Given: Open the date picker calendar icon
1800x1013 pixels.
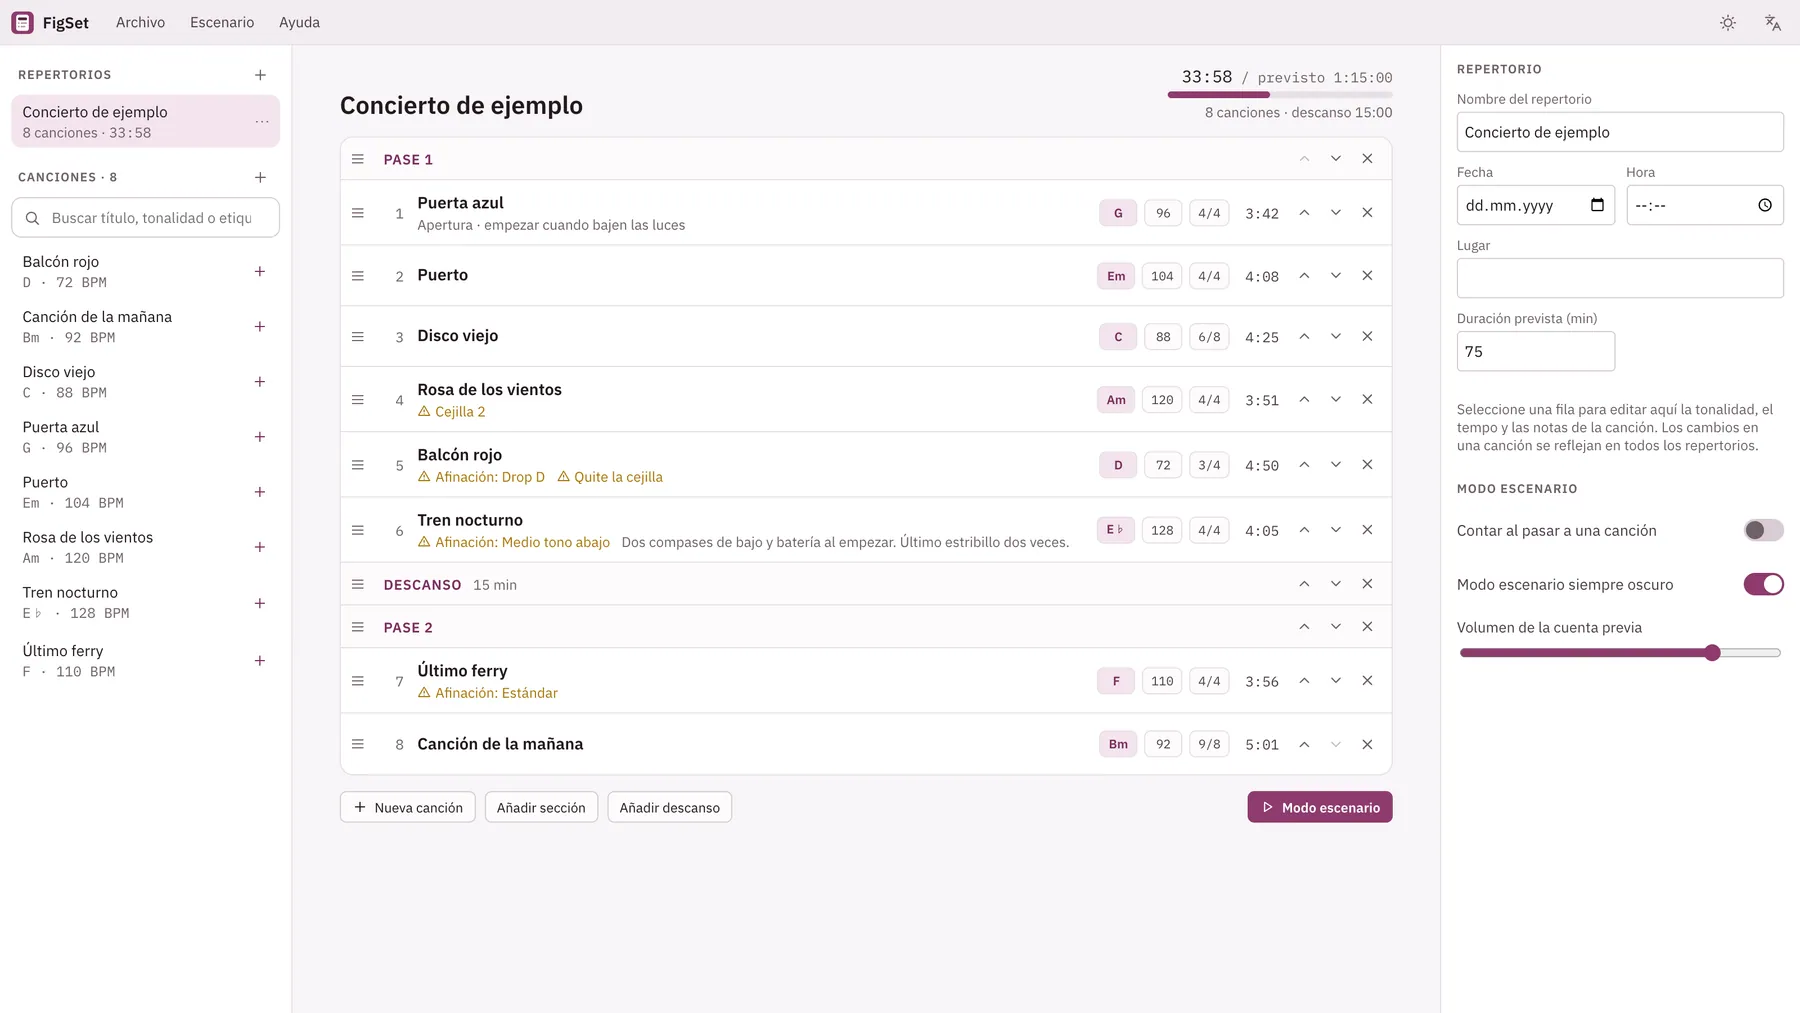Looking at the screenshot, I should point(1597,205).
